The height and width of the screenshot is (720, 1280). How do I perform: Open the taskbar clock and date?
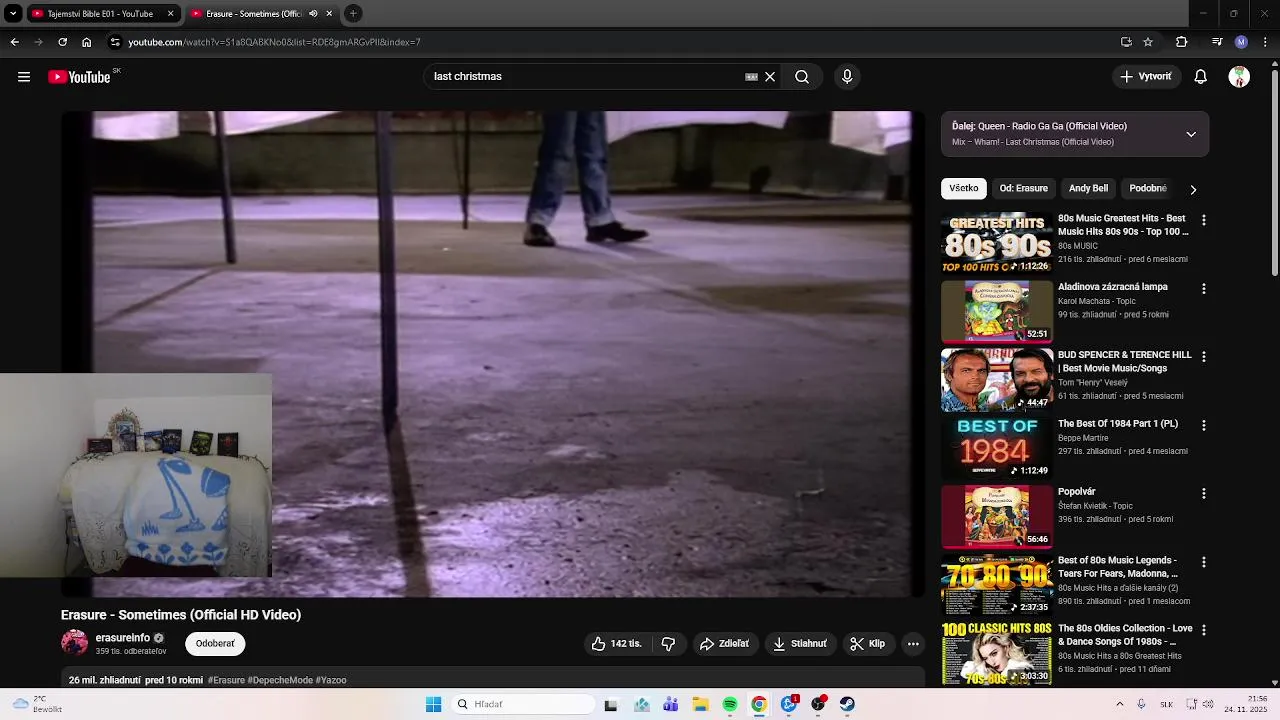coord(1246,704)
